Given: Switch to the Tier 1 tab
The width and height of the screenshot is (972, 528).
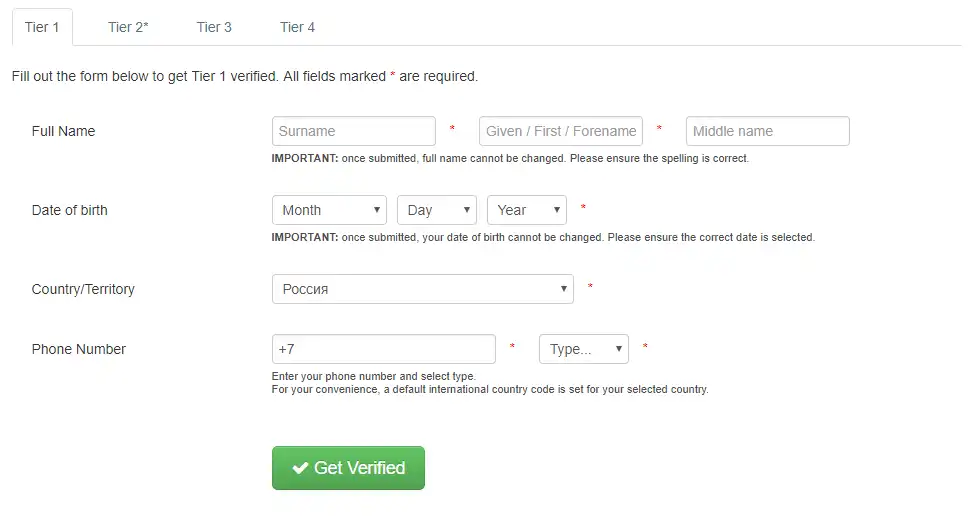Looking at the screenshot, I should [x=42, y=27].
